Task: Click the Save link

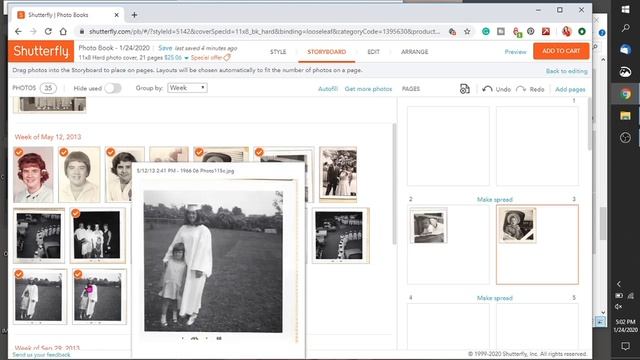Action: click(x=165, y=48)
